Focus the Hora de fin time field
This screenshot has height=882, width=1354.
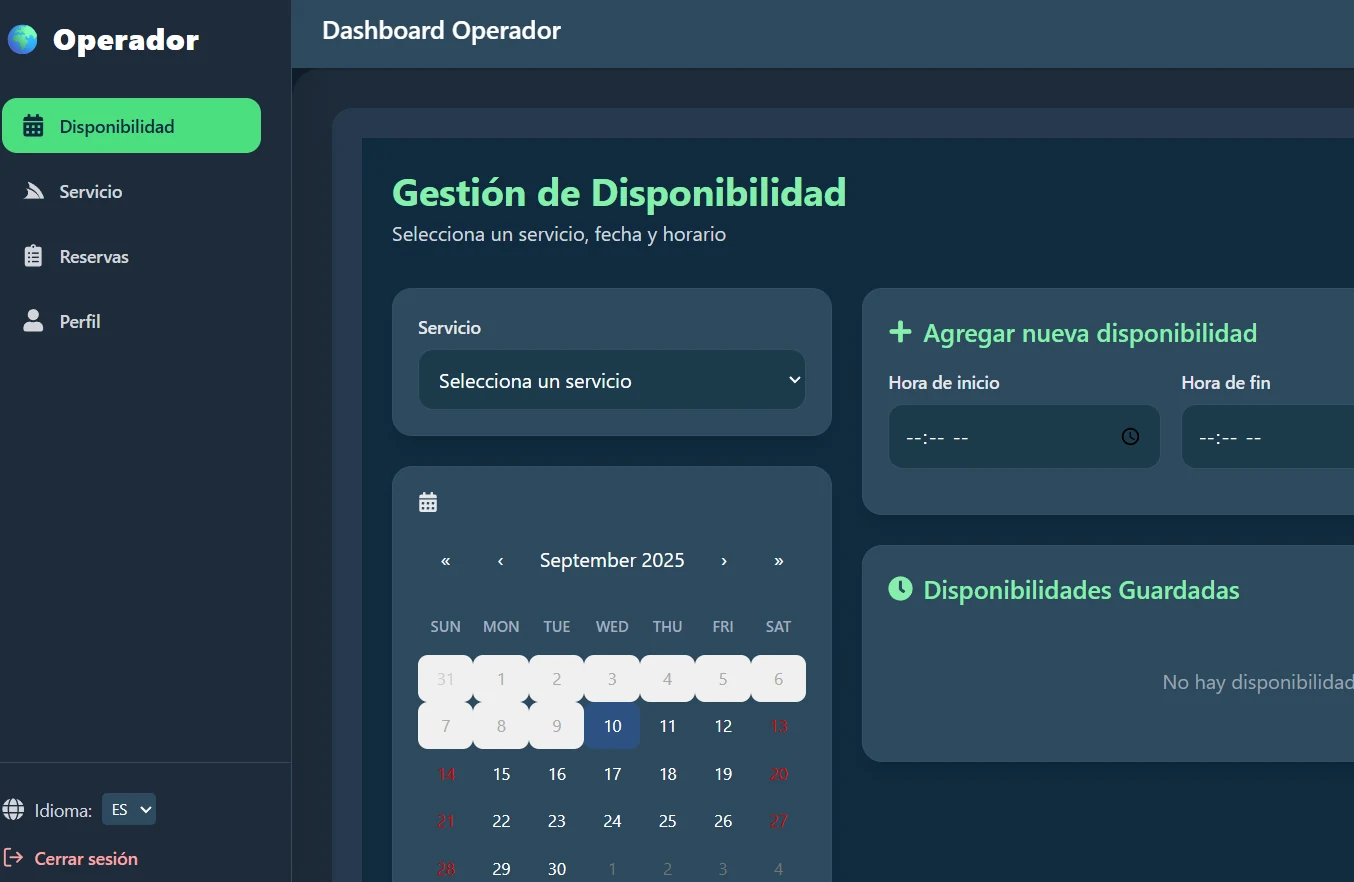(1267, 437)
